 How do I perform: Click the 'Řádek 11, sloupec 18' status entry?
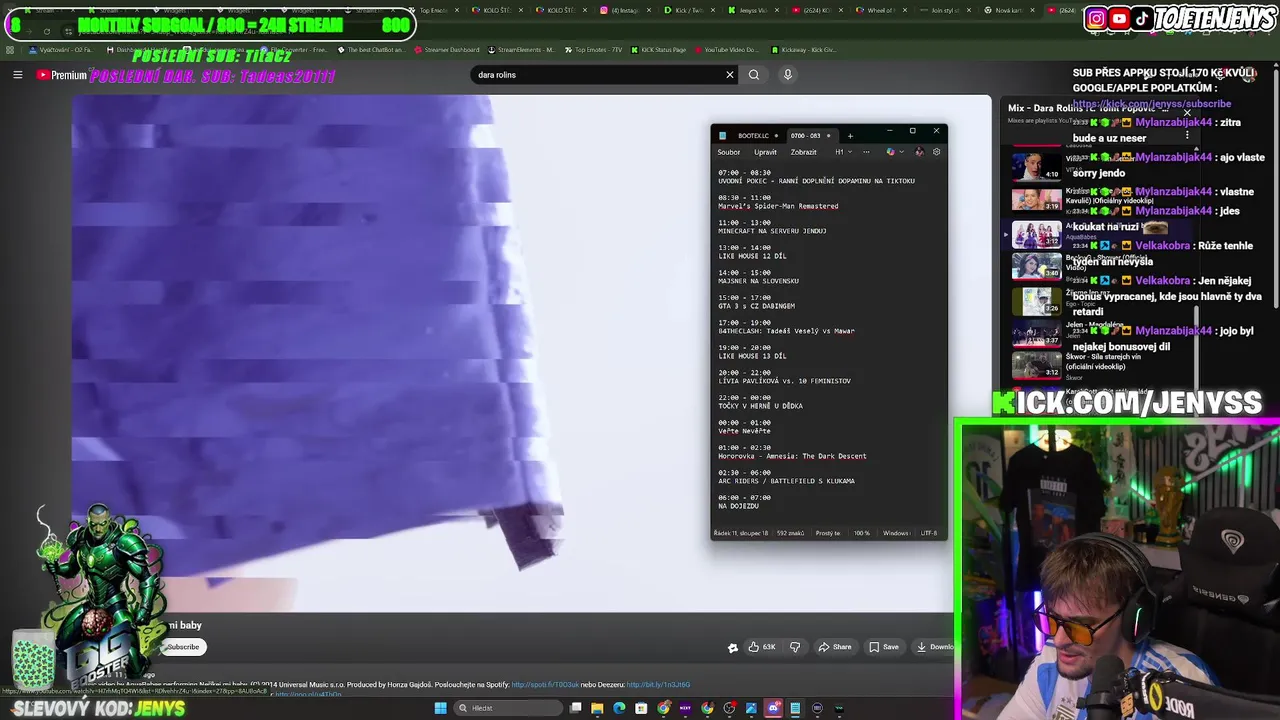[x=741, y=533]
